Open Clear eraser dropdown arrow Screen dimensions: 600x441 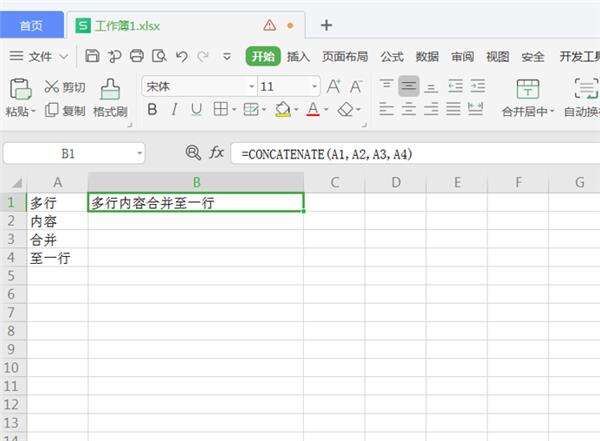(359, 110)
